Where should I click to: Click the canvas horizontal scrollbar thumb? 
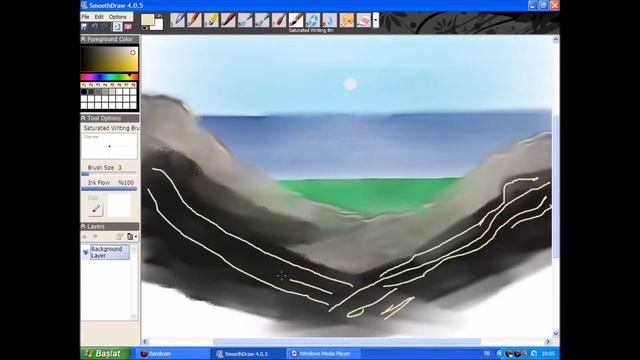point(347,341)
